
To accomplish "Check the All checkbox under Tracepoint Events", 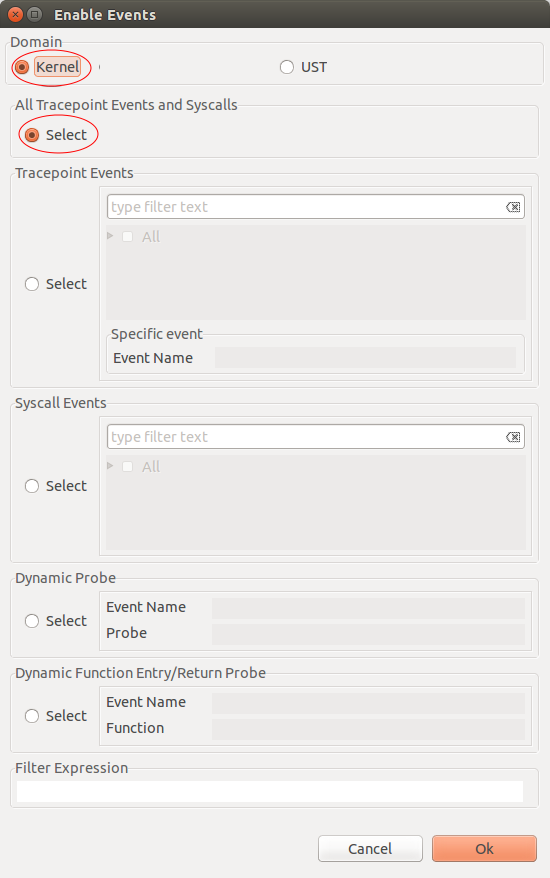I will coord(128,236).
